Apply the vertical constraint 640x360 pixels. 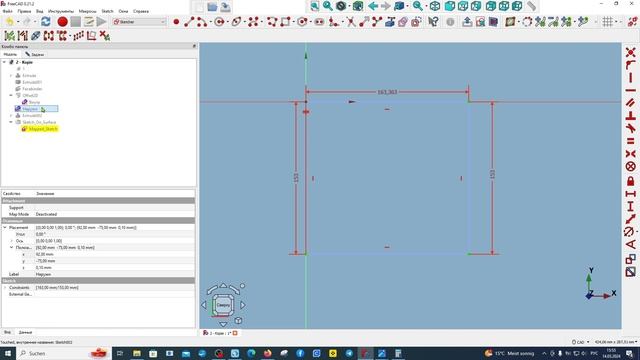(x=631, y=78)
